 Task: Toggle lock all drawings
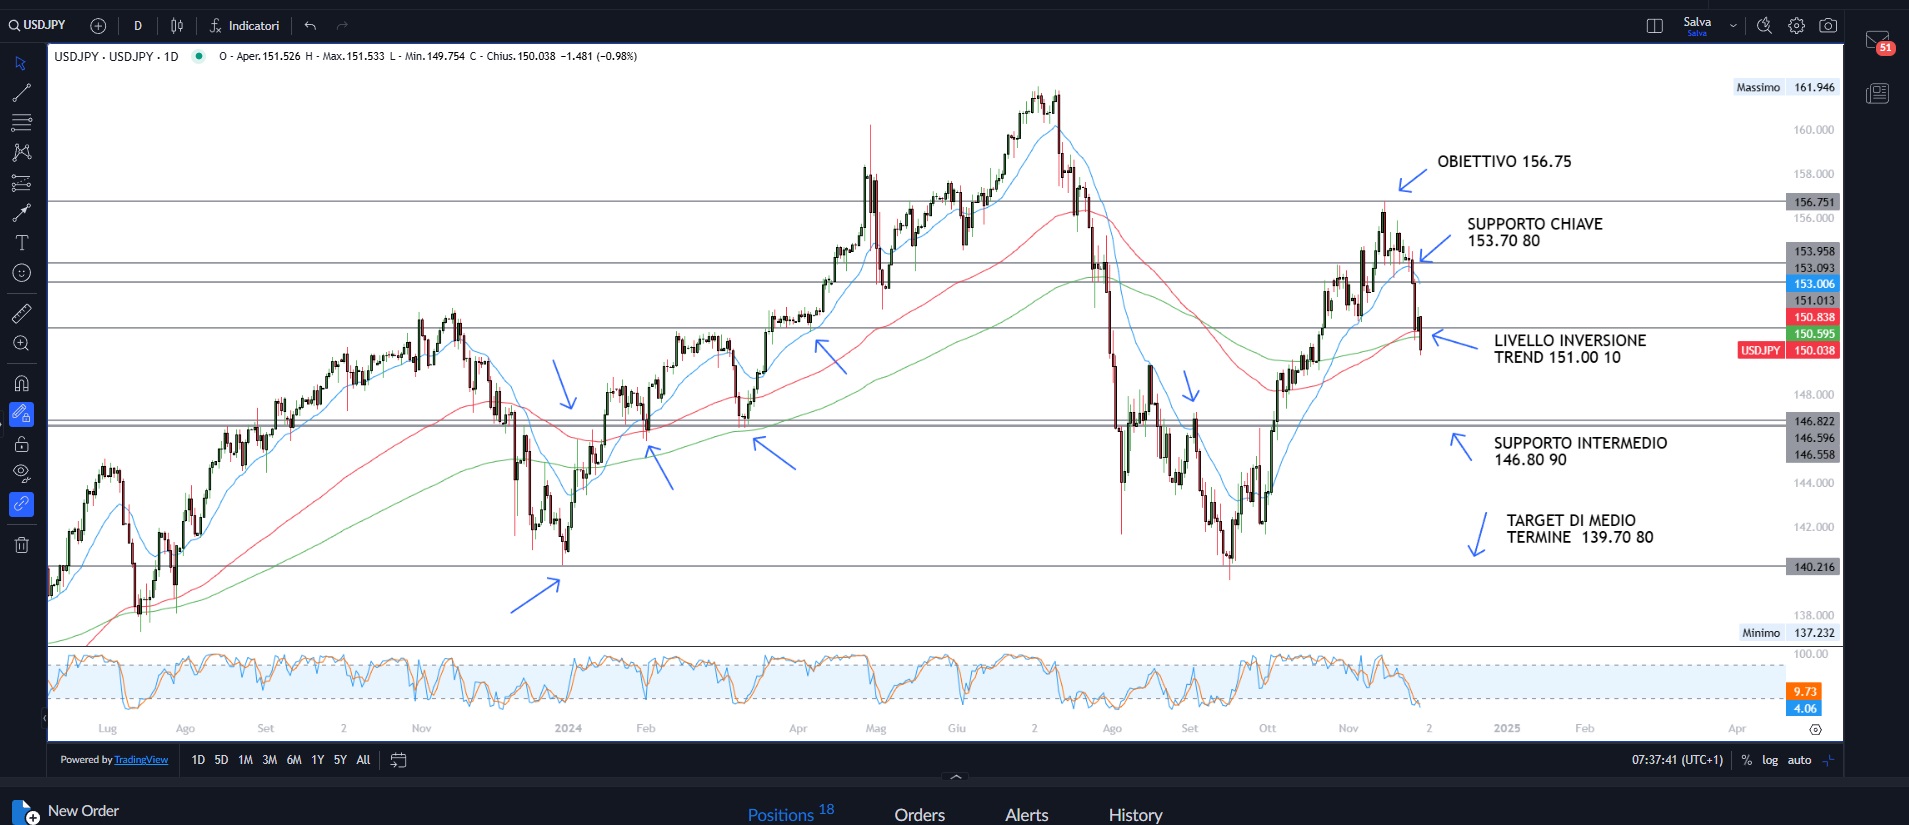(21, 444)
